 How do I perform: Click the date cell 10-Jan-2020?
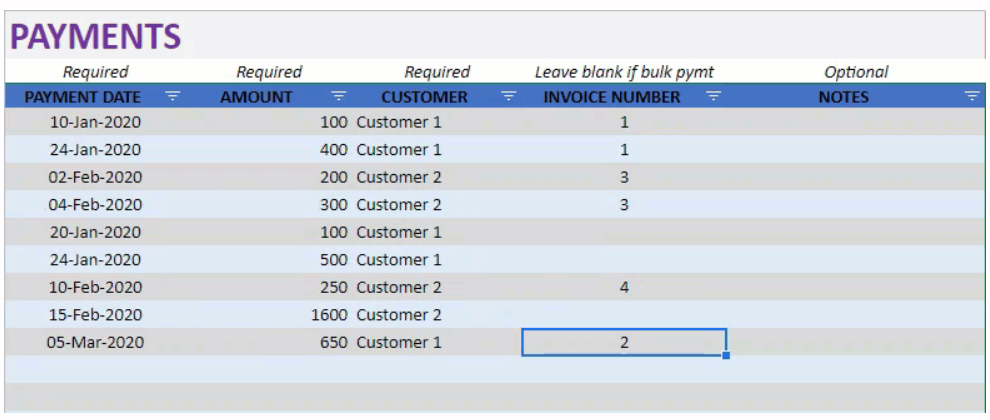95,122
